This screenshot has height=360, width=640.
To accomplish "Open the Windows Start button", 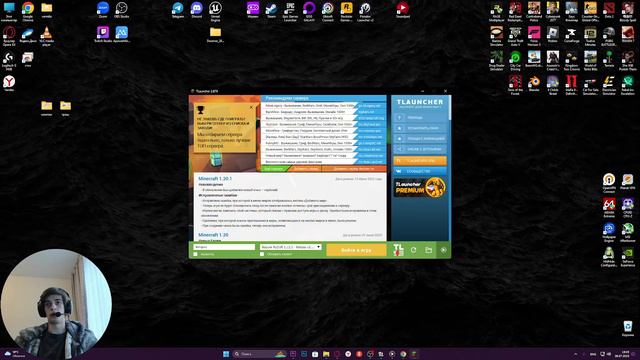I will coord(226,354).
